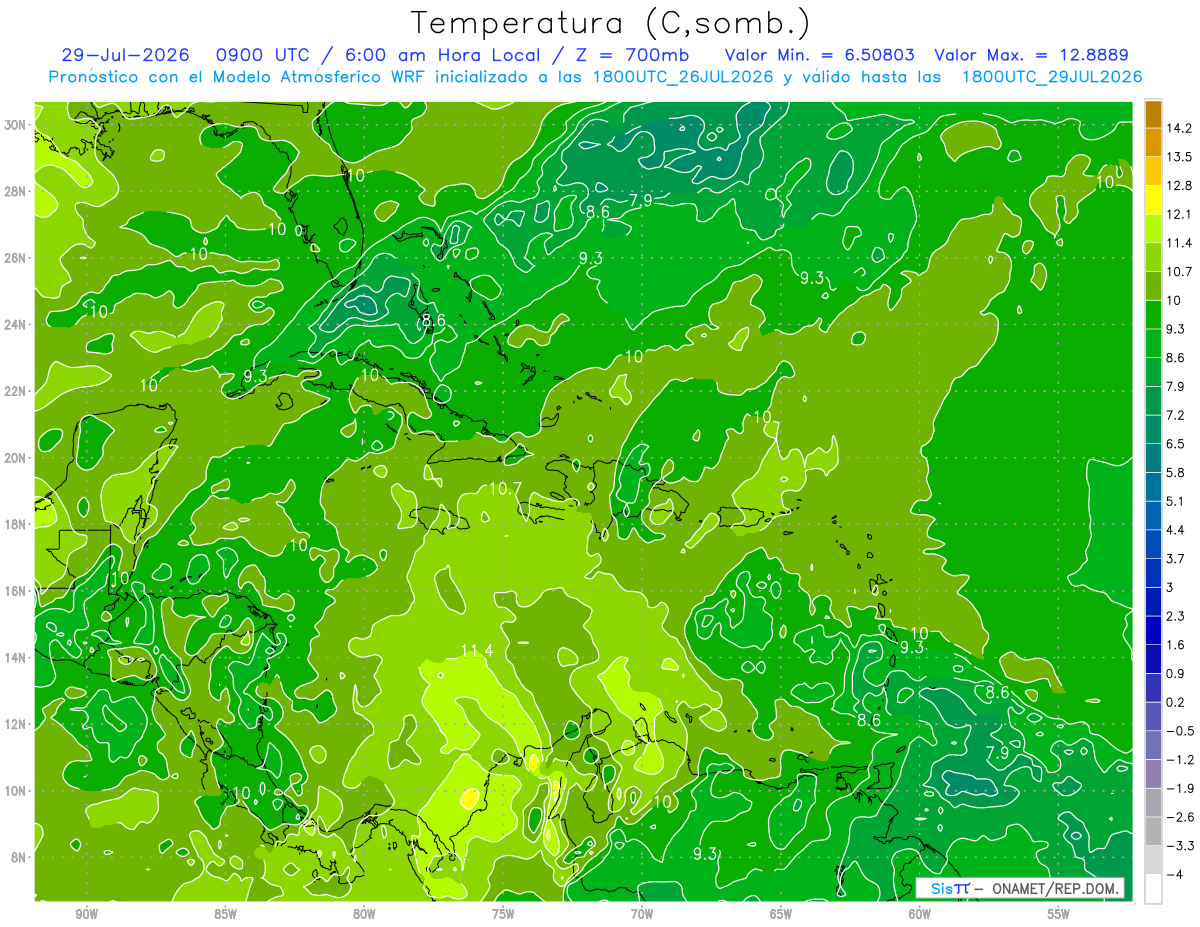Click the 3.7 colorbar value
The width and height of the screenshot is (1200, 927).
pos(1175,559)
